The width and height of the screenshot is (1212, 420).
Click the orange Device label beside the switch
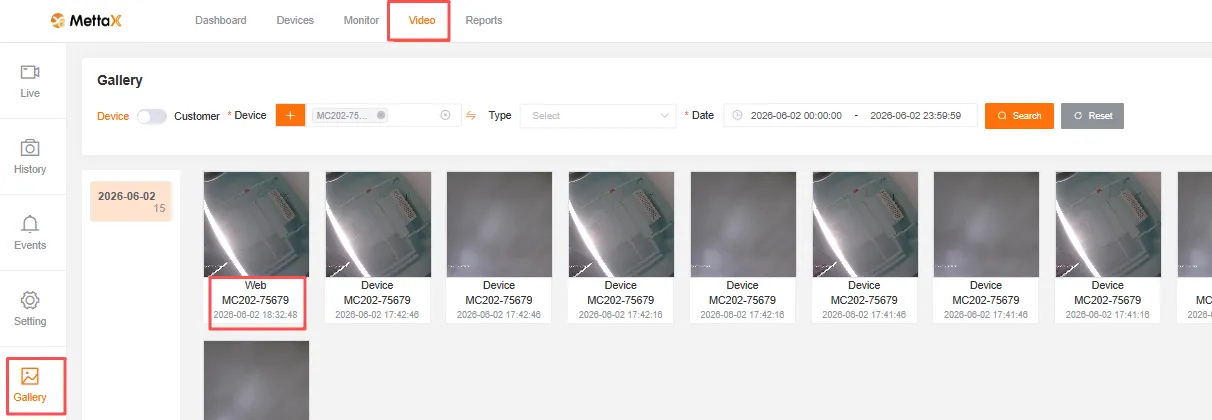113,116
